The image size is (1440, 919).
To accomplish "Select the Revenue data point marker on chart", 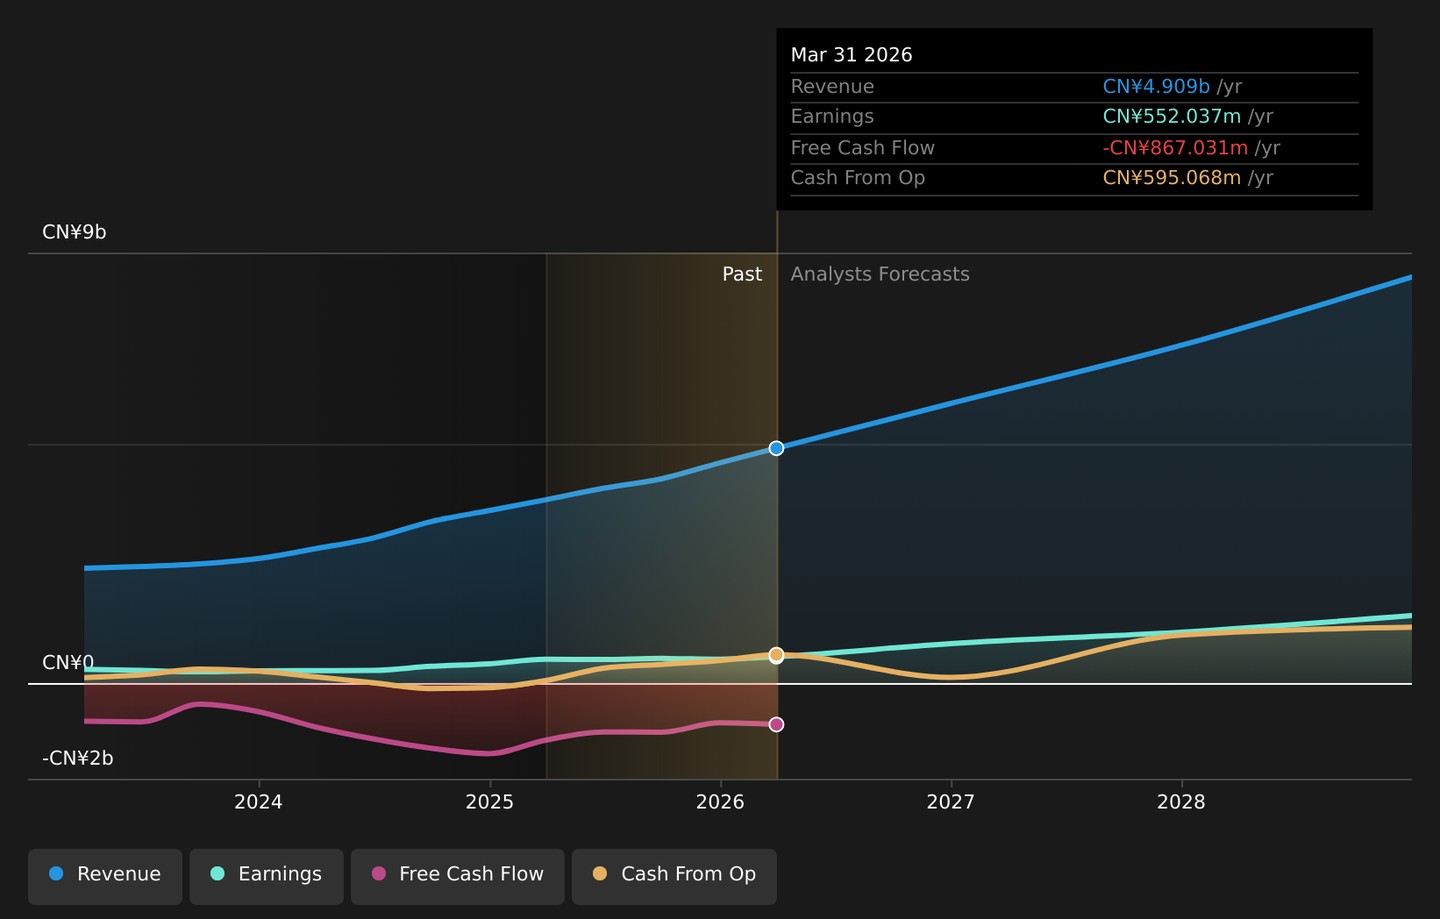I will coord(776,448).
